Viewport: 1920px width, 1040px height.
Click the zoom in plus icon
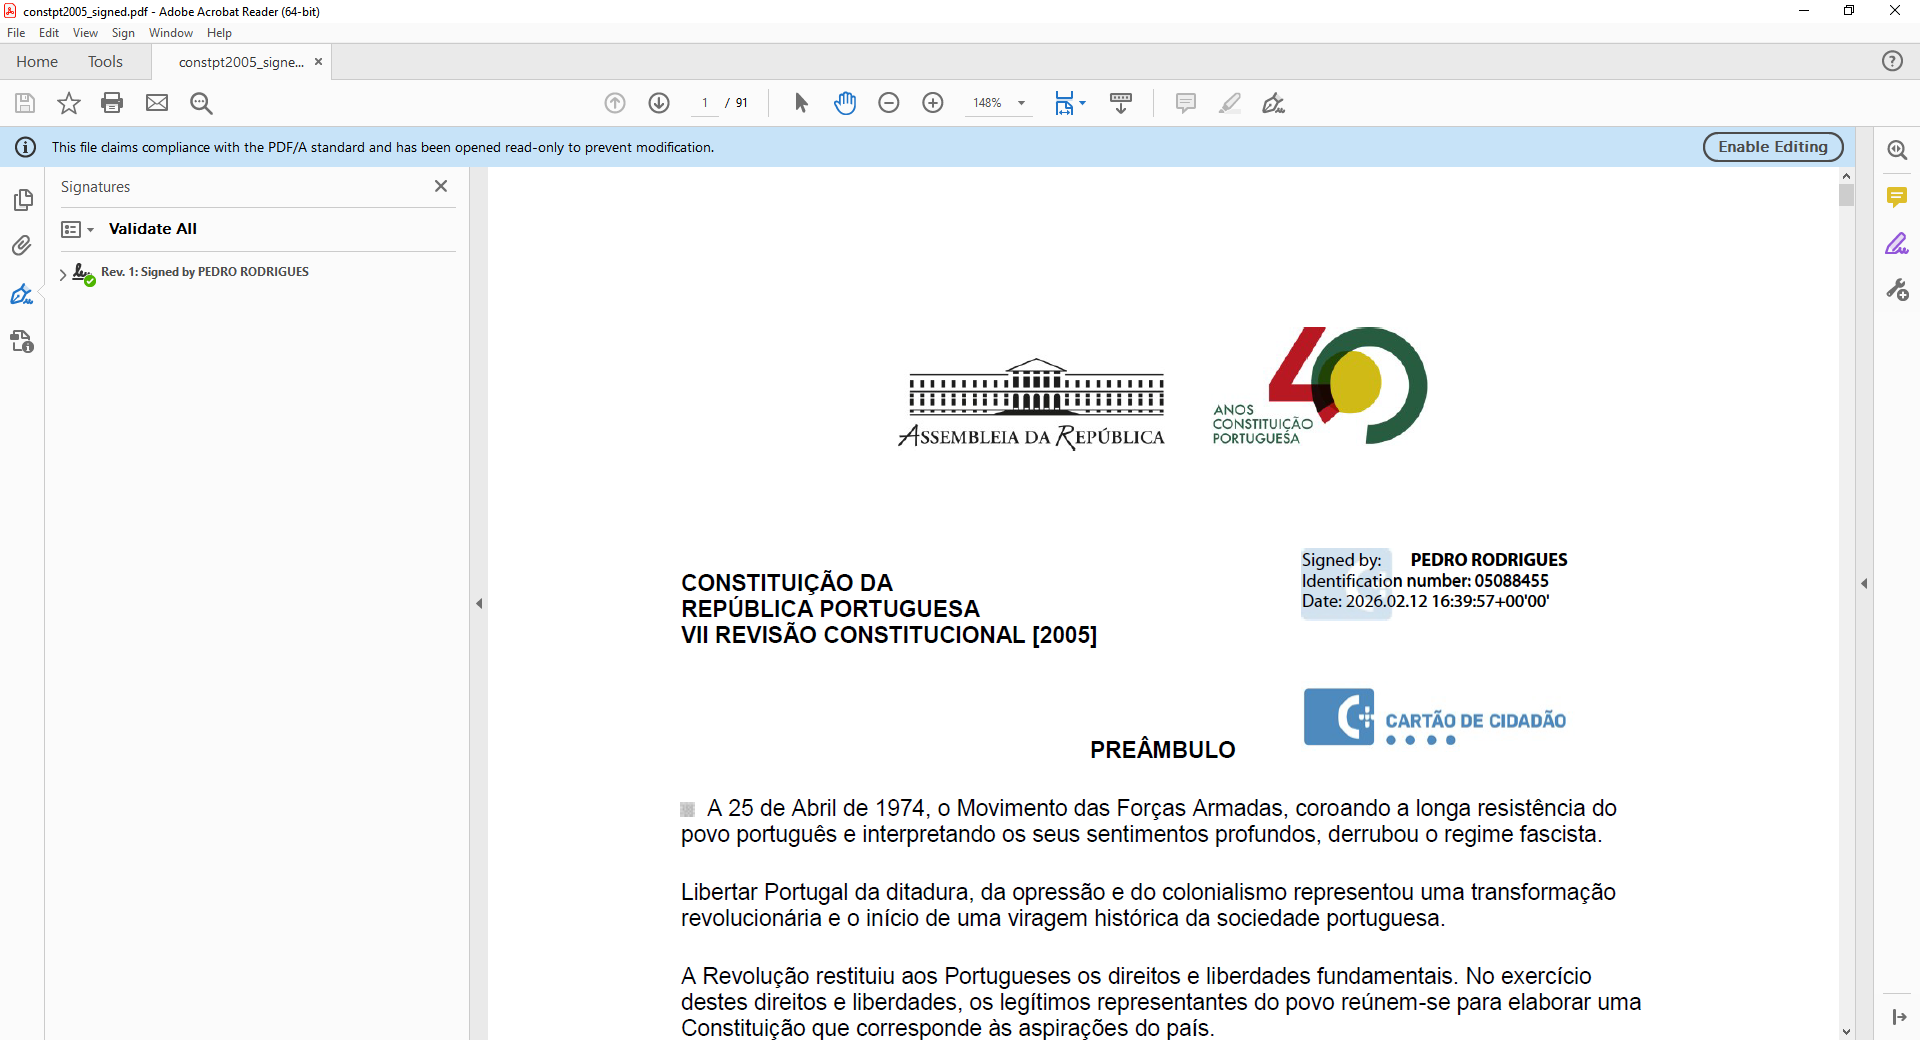[x=932, y=103]
